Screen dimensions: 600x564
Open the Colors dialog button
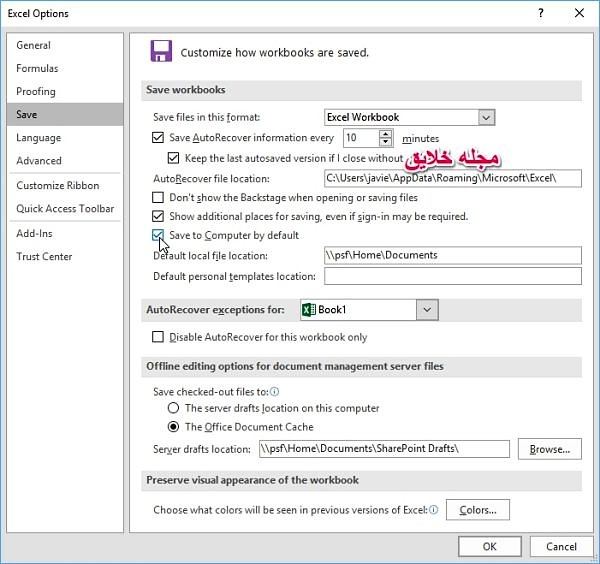tap(478, 510)
